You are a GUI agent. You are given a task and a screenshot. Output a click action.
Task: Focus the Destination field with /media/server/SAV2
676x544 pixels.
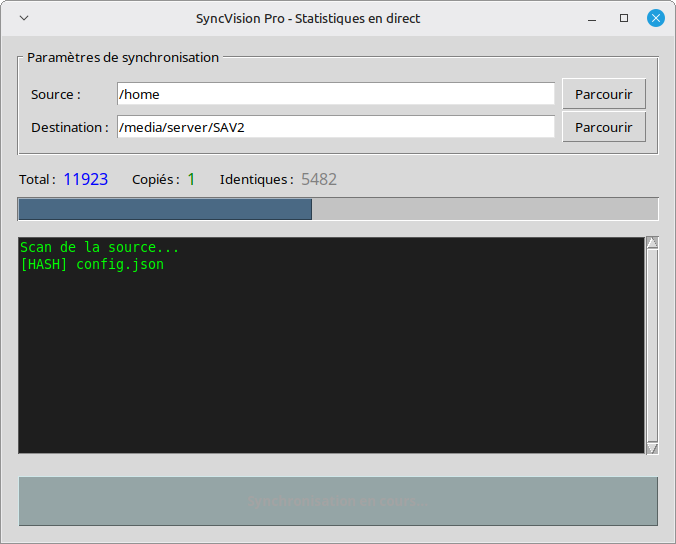tap(335, 127)
